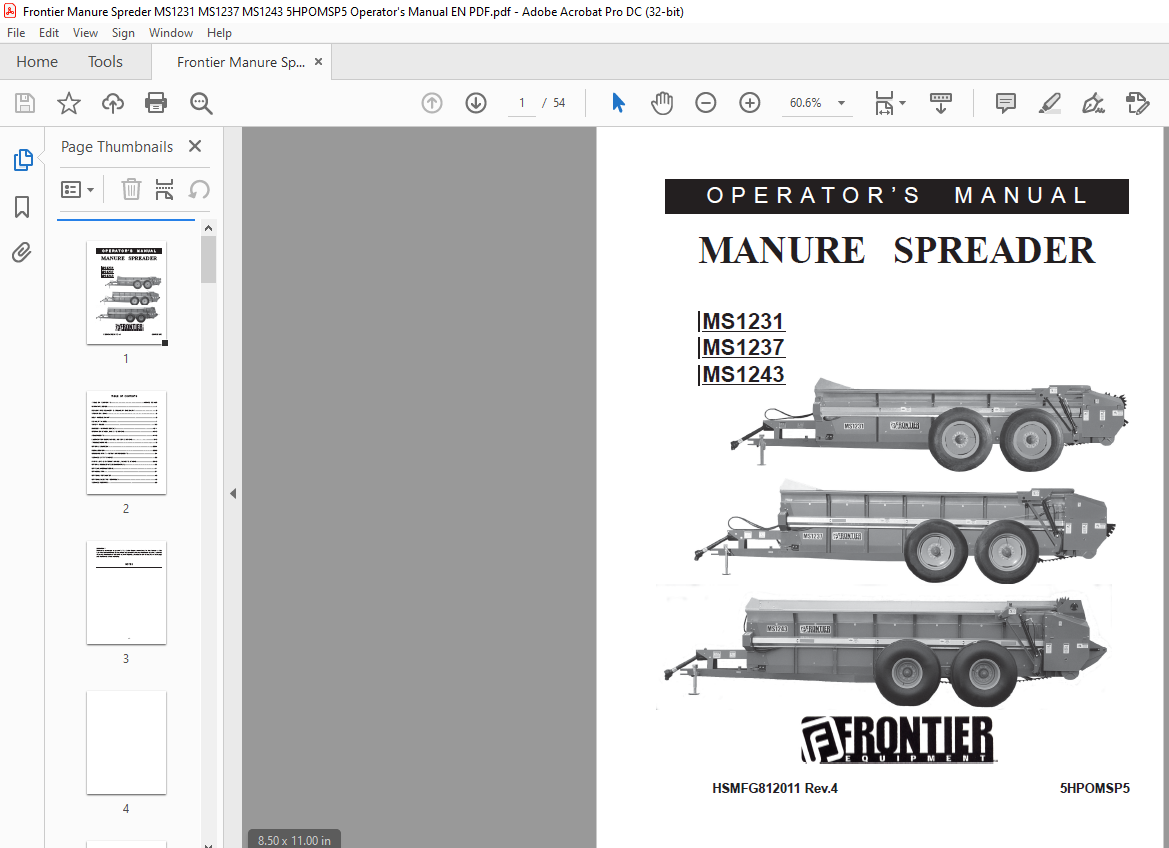
Task: Click the read mode keyboard-arrow icon
Action: 941,103
